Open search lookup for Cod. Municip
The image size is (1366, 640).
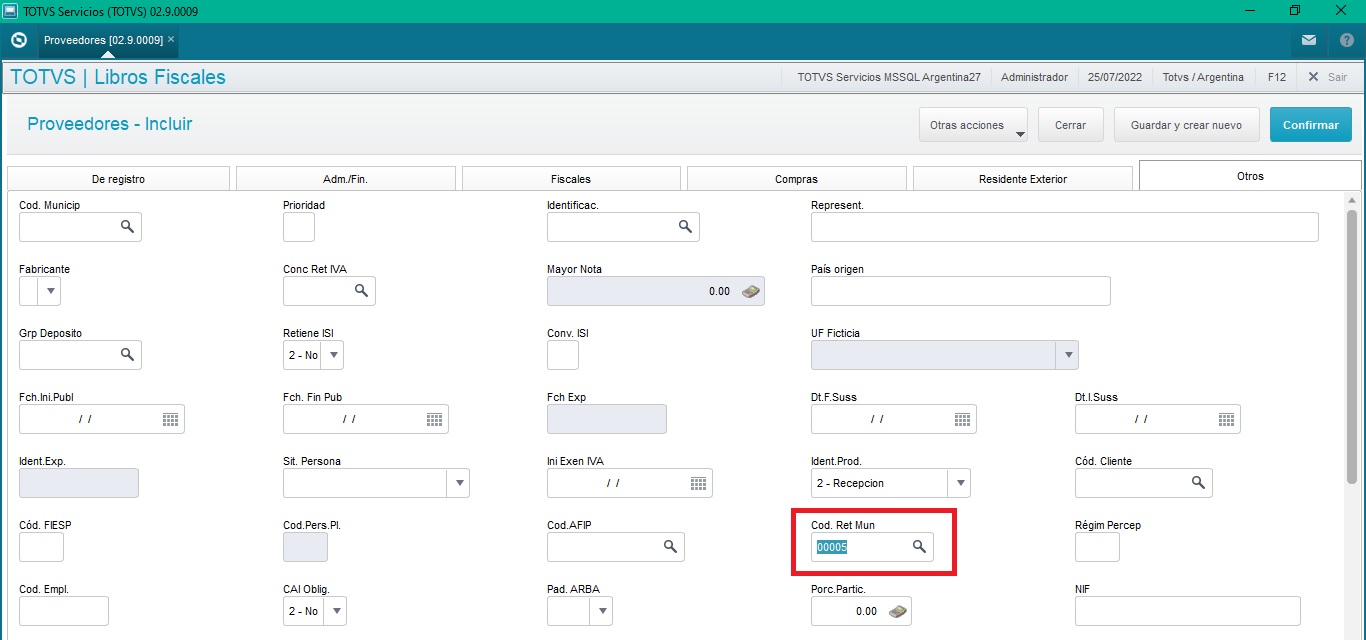pyautogui.click(x=127, y=227)
